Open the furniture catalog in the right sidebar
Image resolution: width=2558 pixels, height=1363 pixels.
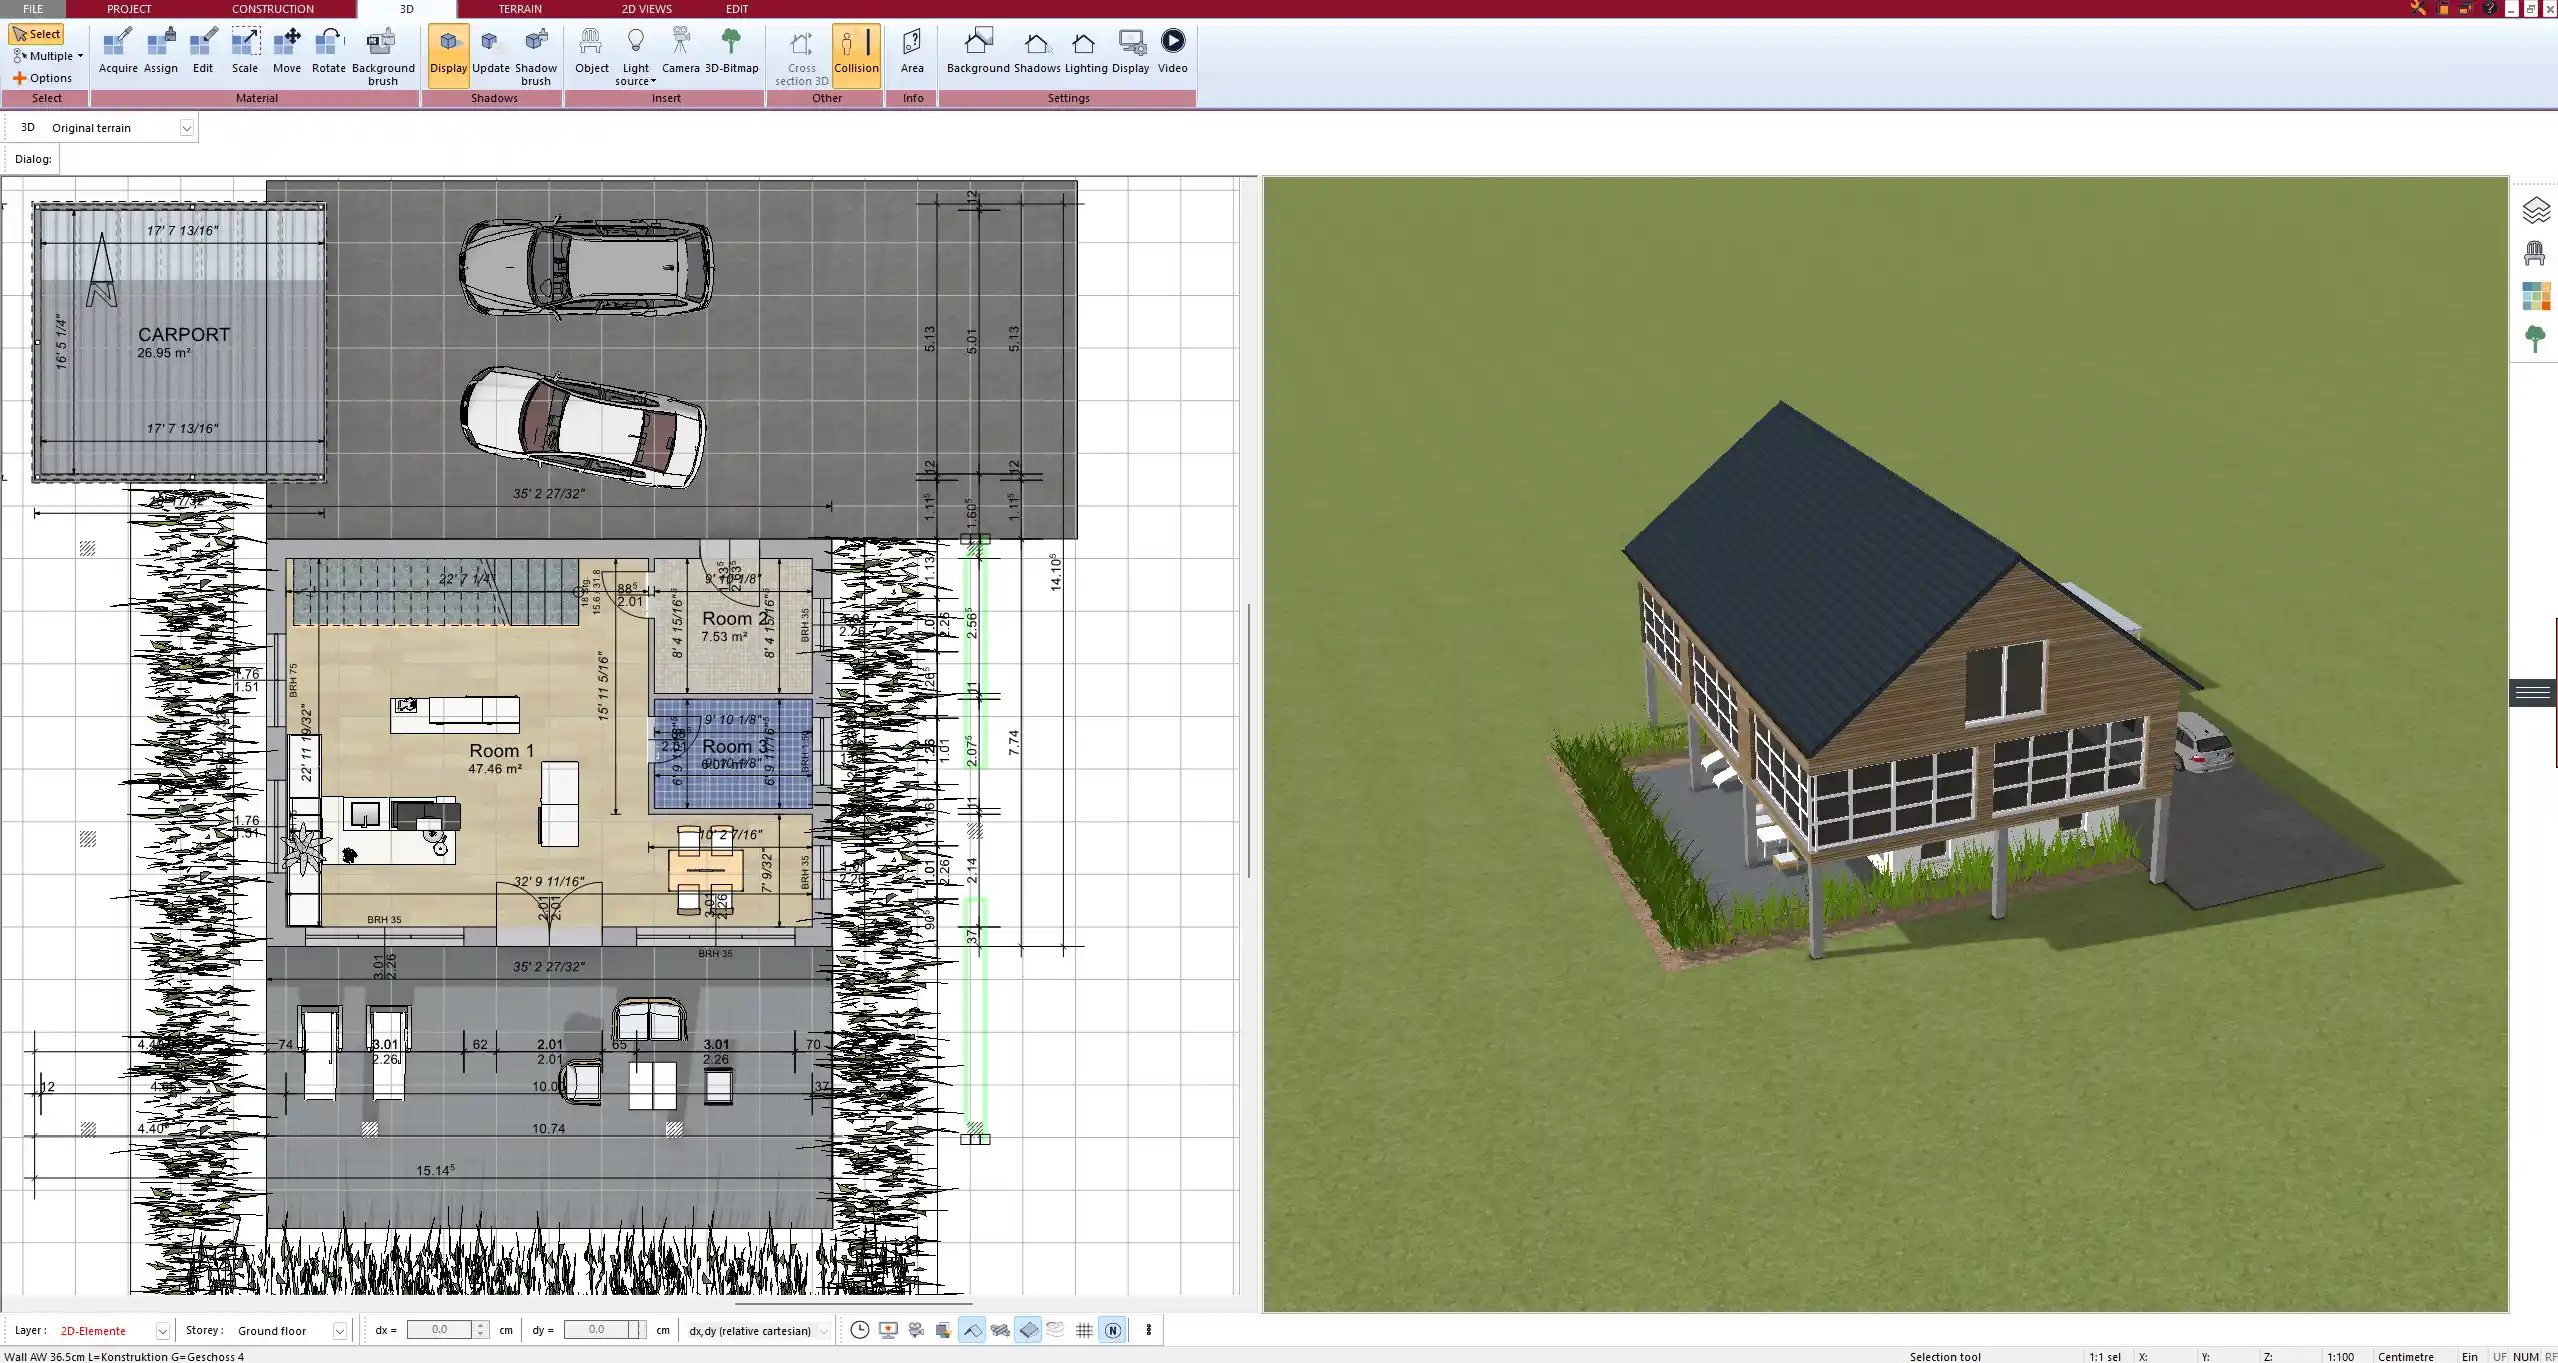(x=2534, y=252)
